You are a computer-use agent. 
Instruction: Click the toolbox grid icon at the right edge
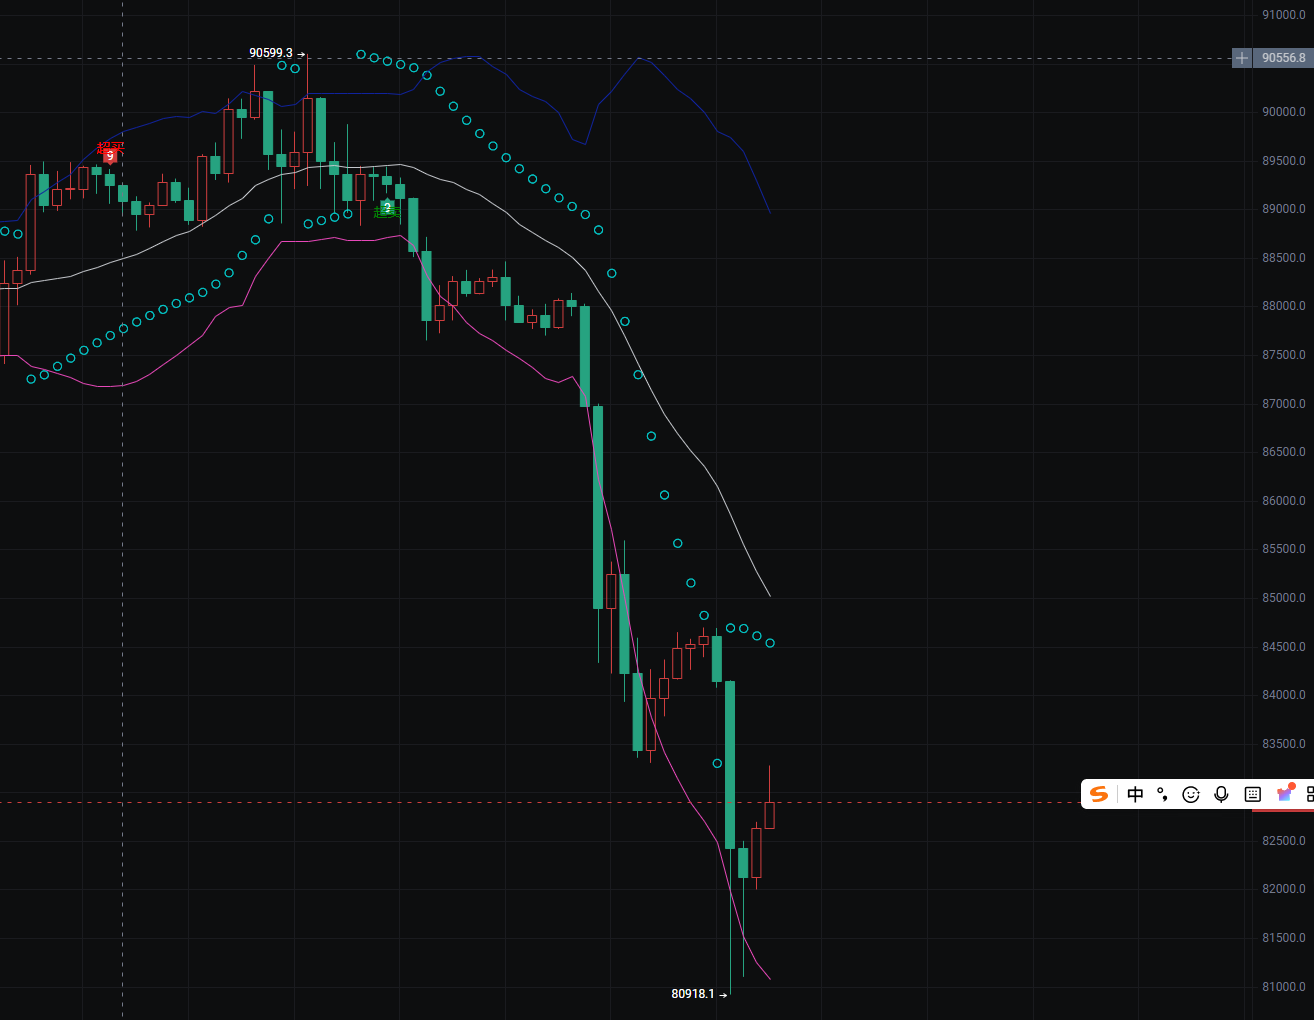1309,794
